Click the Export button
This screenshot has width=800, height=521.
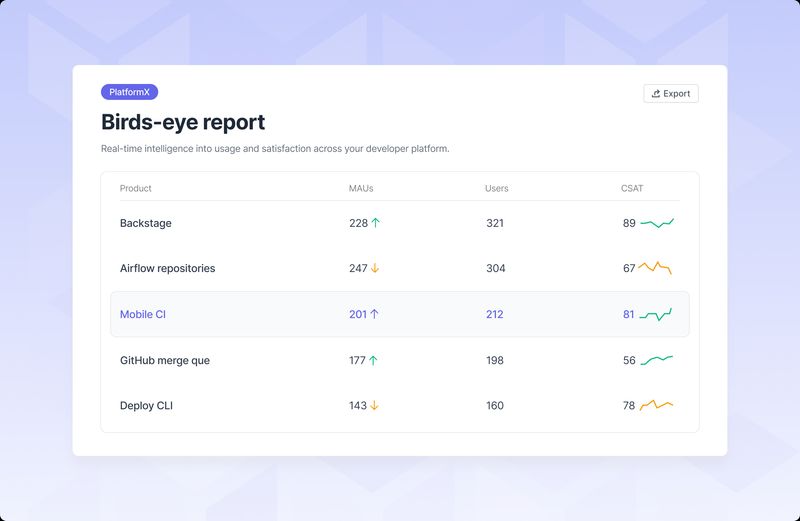point(671,94)
